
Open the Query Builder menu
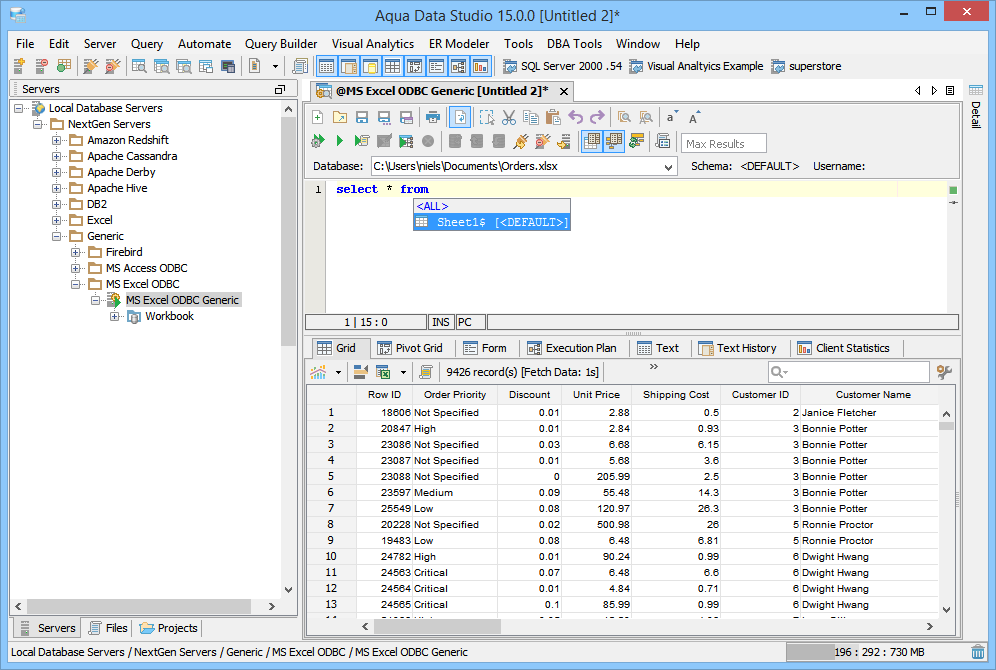[x=281, y=44]
